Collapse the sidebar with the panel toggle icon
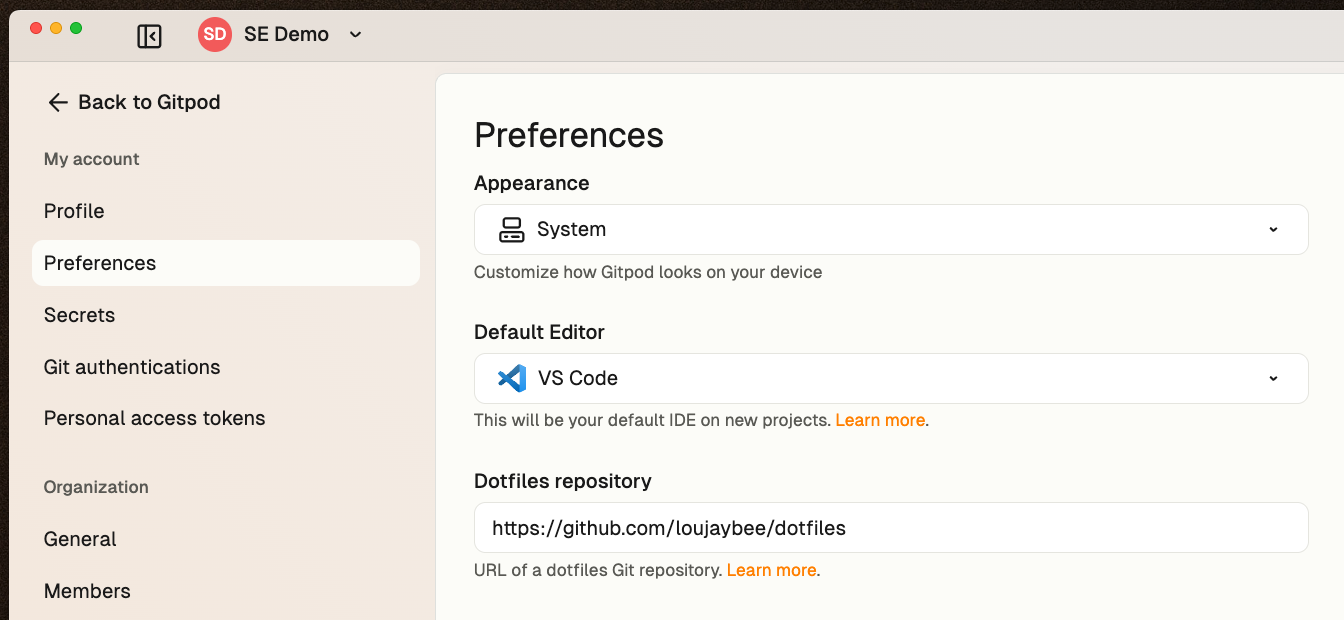 (149, 36)
